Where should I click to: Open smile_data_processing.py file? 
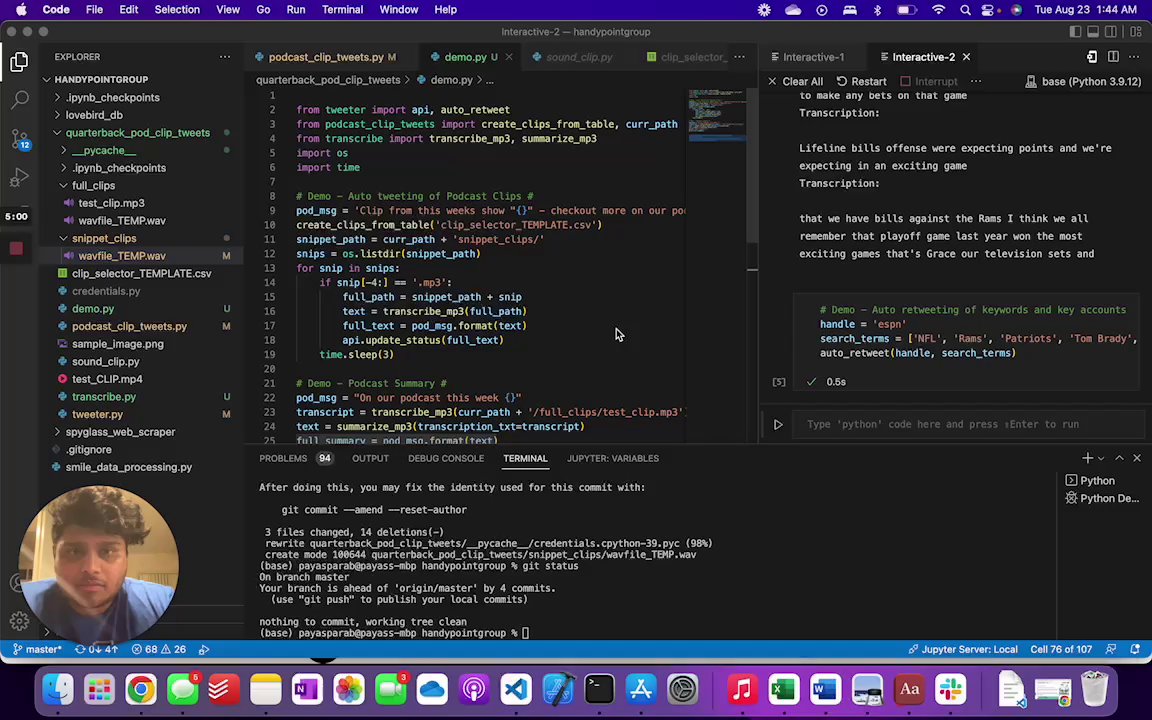[129, 467]
